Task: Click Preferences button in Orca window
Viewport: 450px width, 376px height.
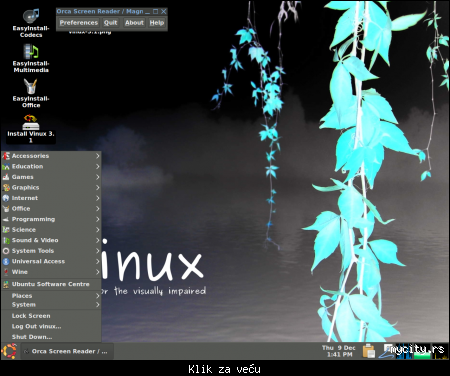Action: [79, 23]
